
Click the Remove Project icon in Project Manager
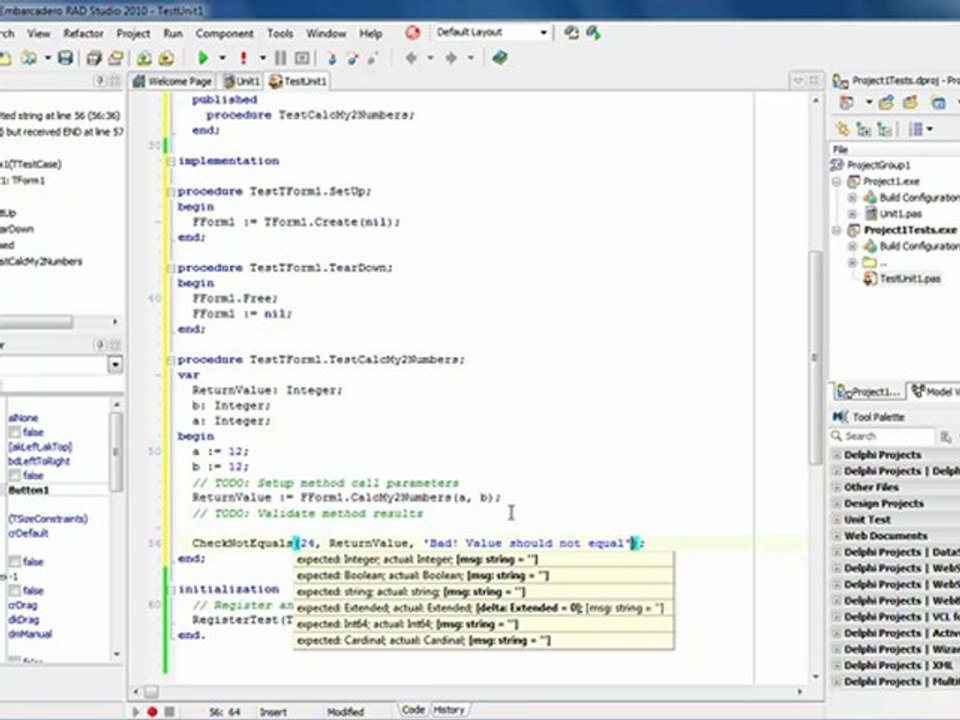910,103
